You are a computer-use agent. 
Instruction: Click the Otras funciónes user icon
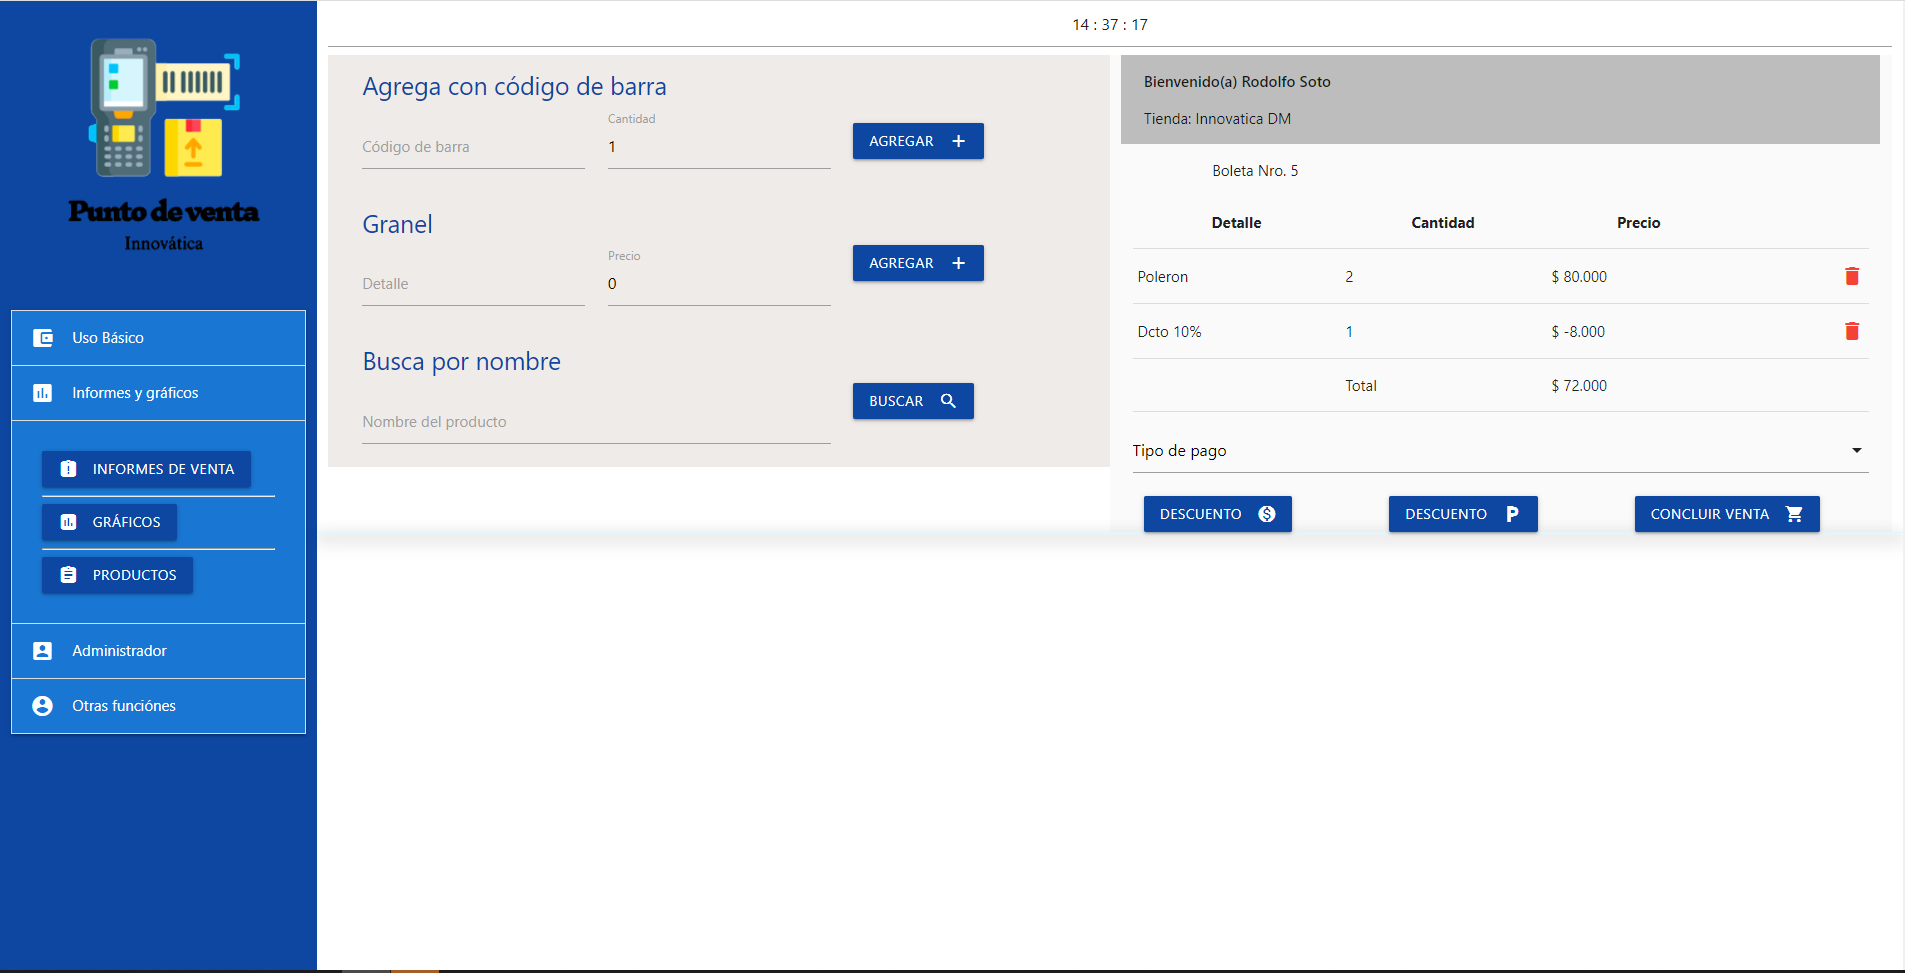43,706
